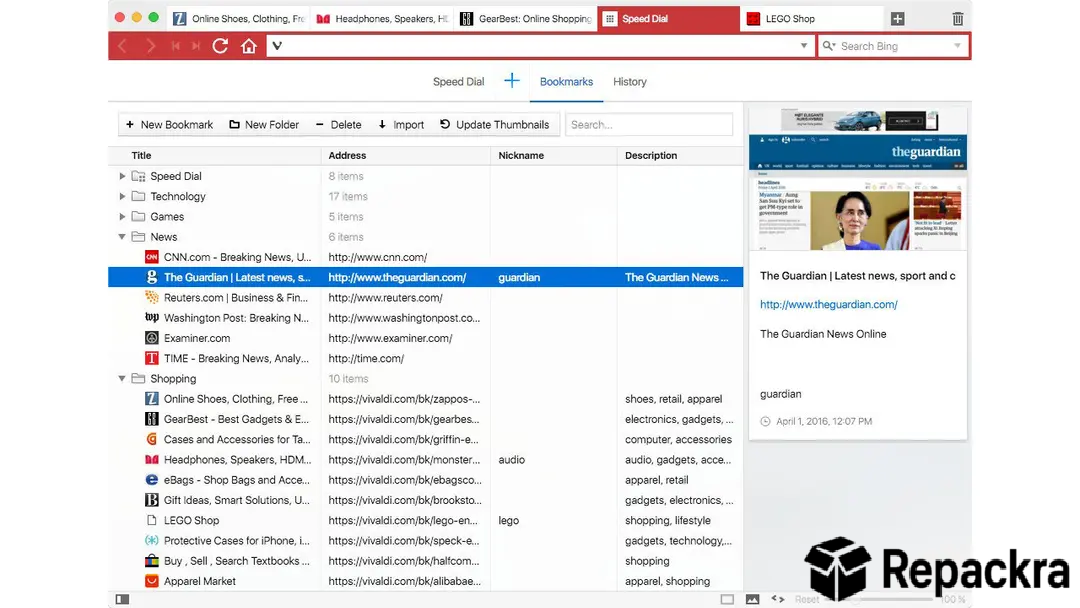
Task: Click the Reuters favicon
Action: tap(152, 297)
